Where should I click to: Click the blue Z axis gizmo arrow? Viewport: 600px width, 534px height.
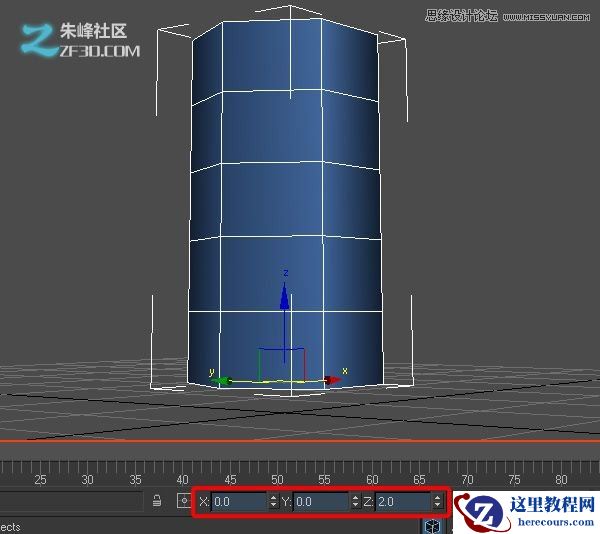click(284, 296)
